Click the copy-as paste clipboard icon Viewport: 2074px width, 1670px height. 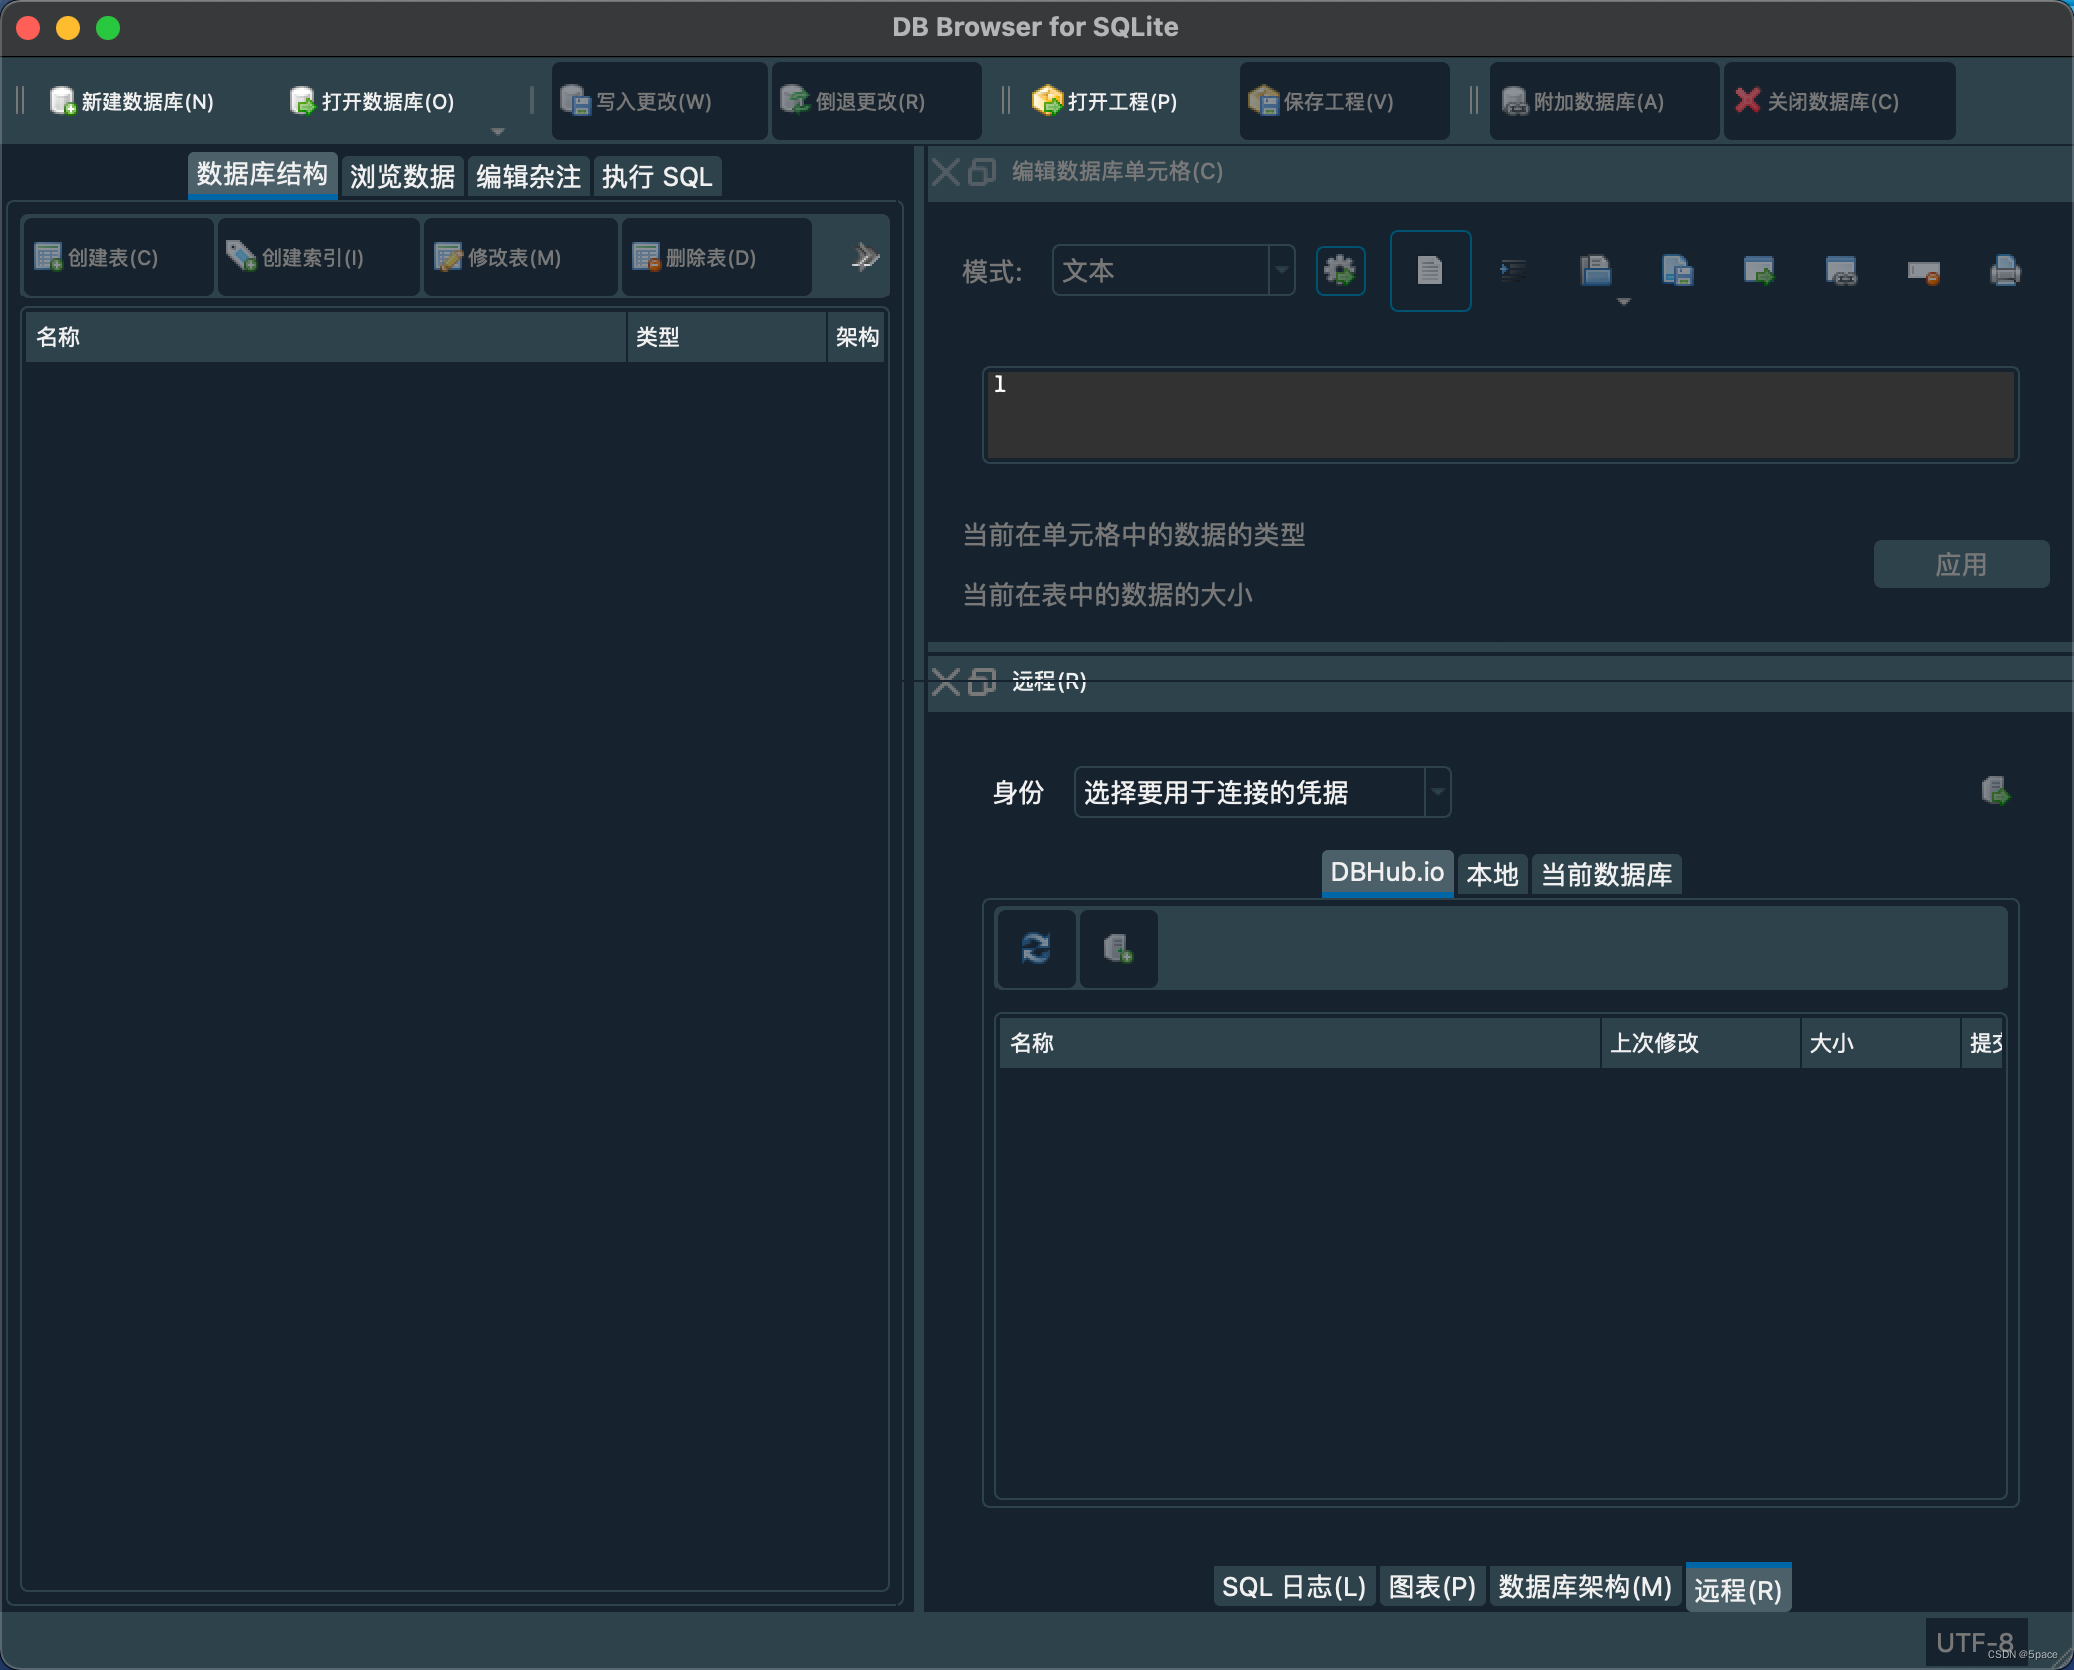[1595, 270]
